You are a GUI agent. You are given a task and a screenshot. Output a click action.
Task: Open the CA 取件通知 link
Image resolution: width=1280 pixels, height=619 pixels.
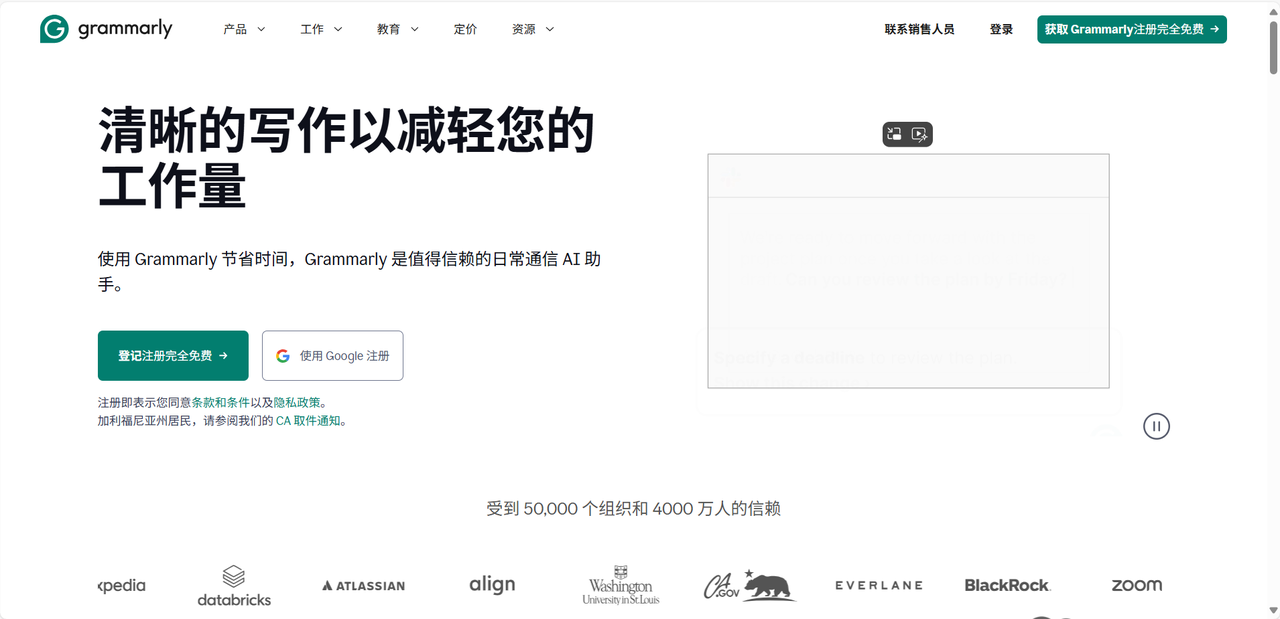pos(308,421)
